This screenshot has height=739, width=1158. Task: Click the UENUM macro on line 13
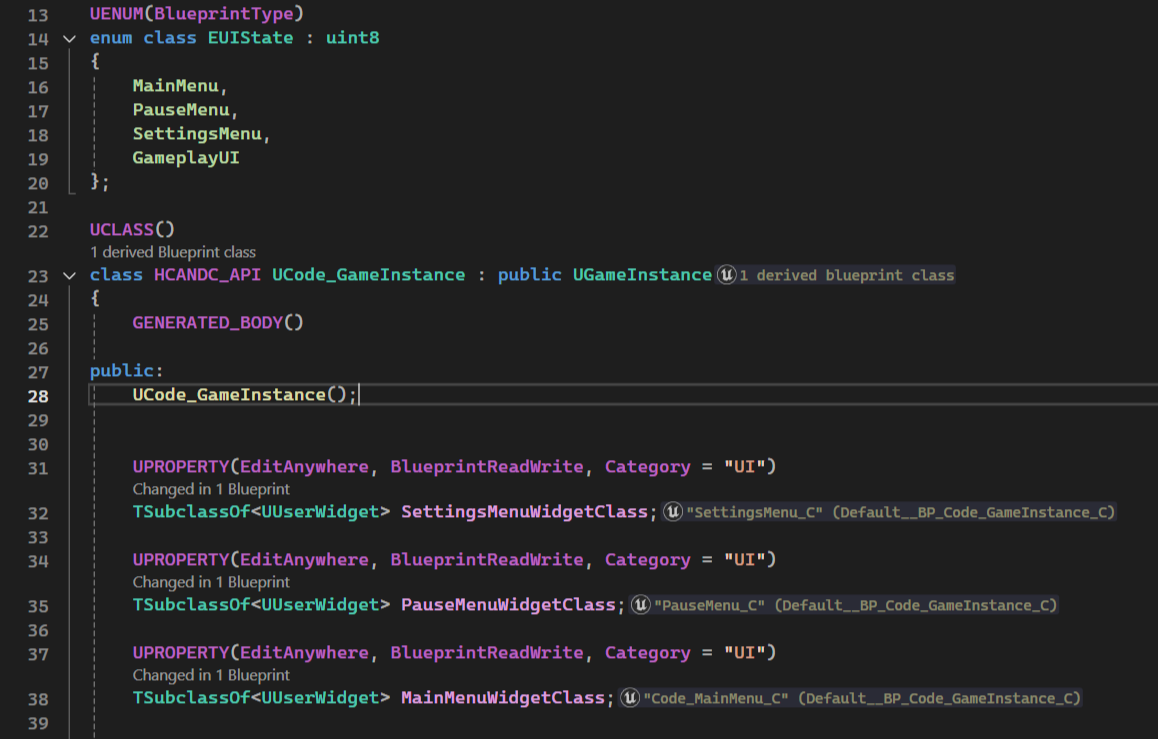click(121, 15)
